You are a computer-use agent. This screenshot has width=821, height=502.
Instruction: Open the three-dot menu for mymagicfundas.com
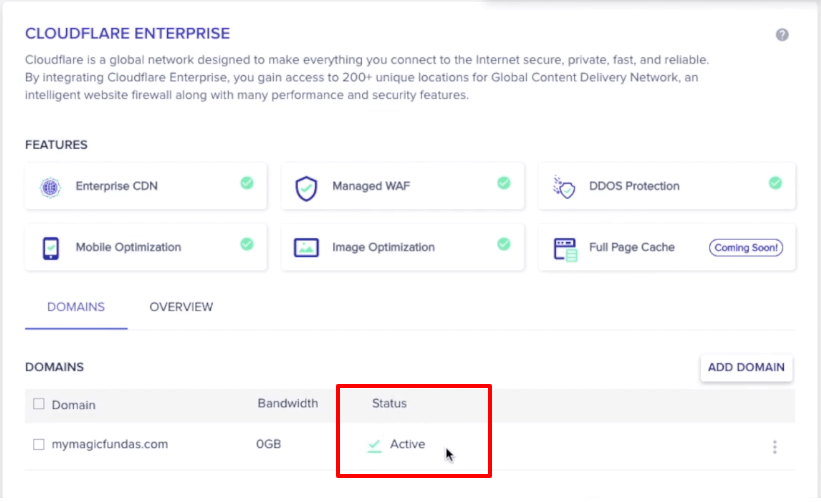[x=774, y=447]
